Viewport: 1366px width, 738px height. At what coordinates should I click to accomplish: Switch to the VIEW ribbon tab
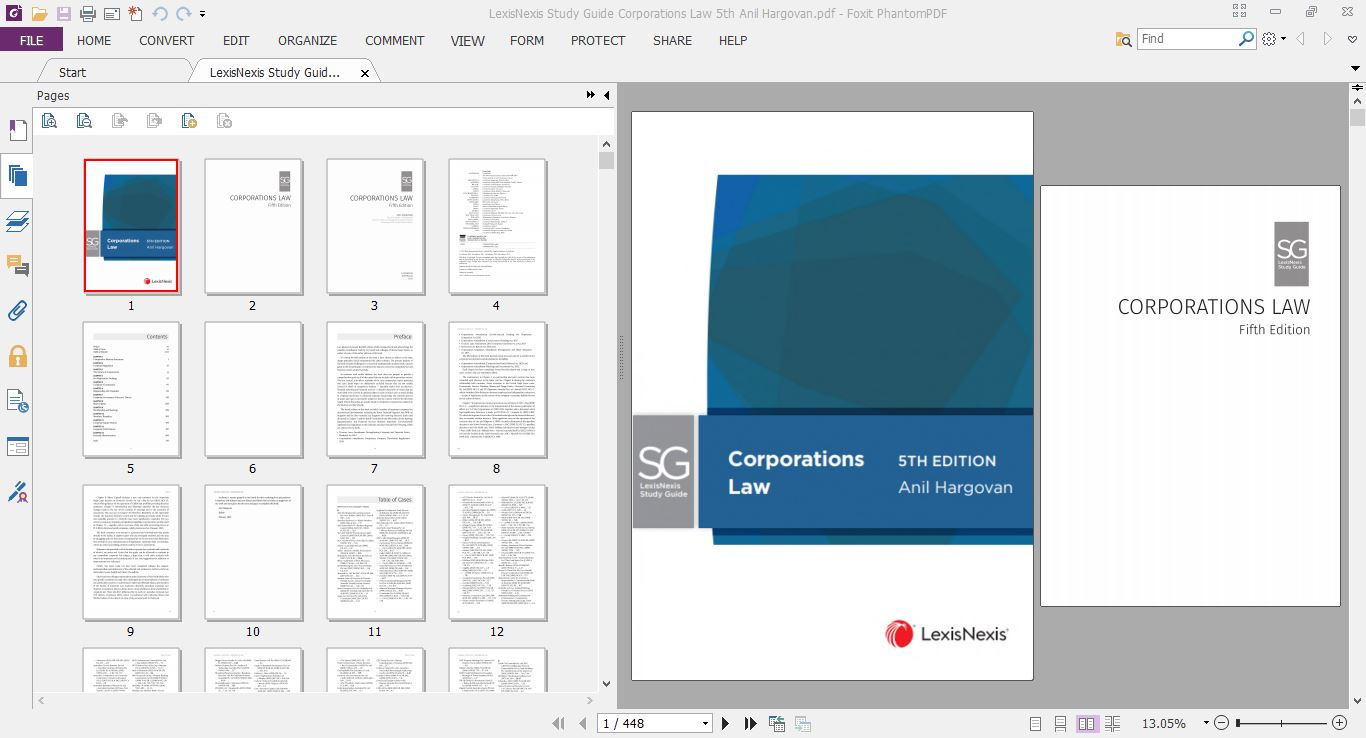click(x=467, y=40)
